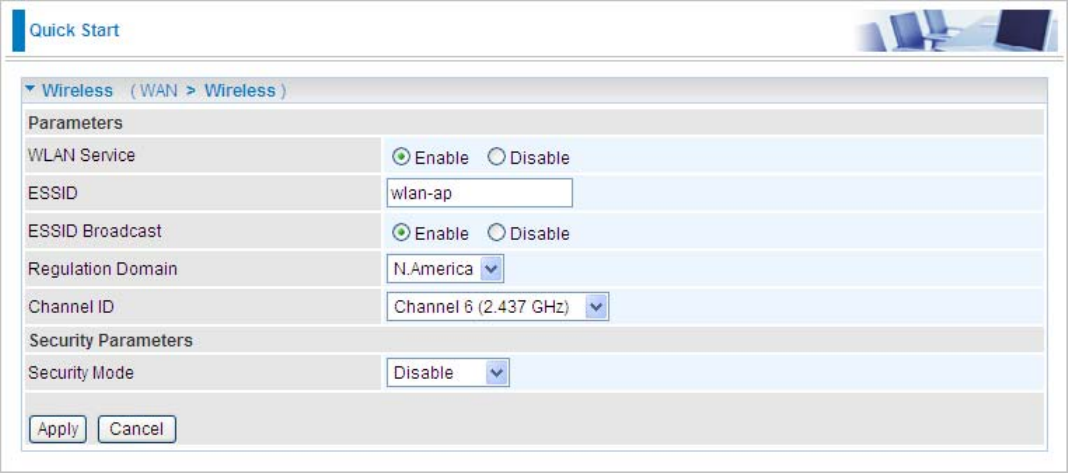Collapse the Wireless section triangle icon
The width and height of the screenshot is (1068, 473).
coord(31,89)
